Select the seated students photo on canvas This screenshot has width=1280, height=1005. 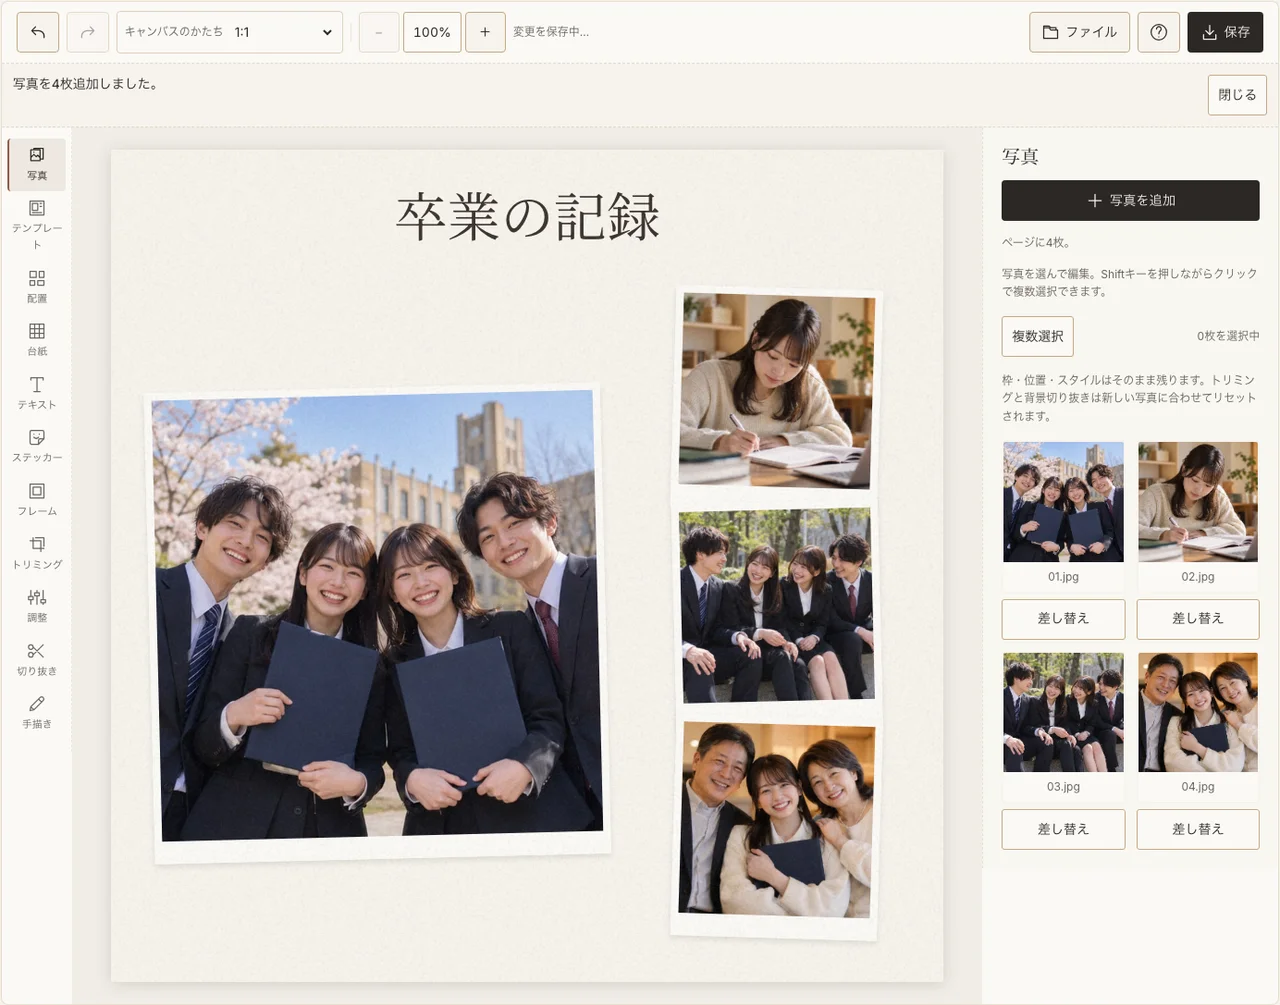776,605
